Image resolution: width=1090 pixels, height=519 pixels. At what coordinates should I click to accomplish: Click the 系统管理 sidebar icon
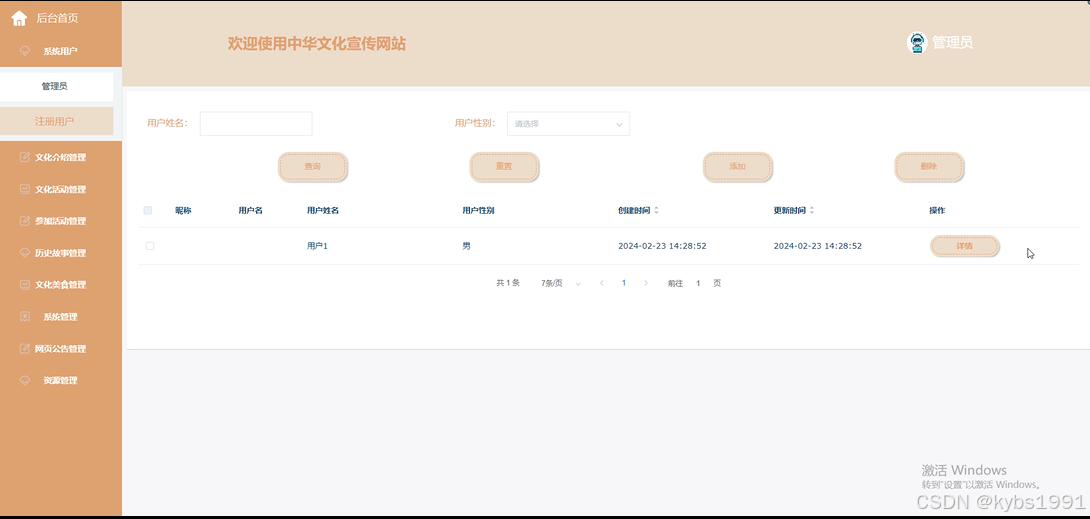tap(25, 316)
